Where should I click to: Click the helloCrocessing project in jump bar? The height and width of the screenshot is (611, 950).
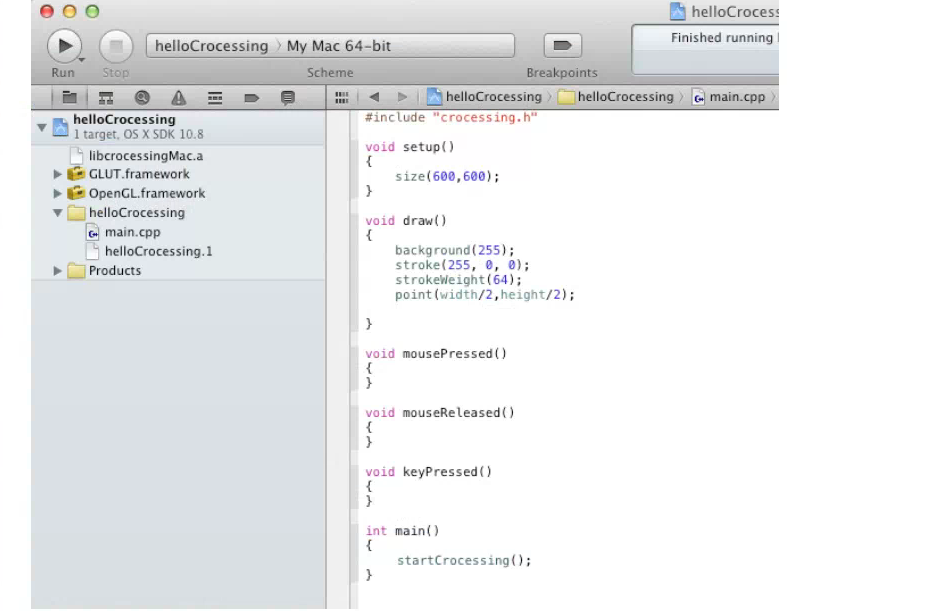pyautogui.click(x=485, y=97)
